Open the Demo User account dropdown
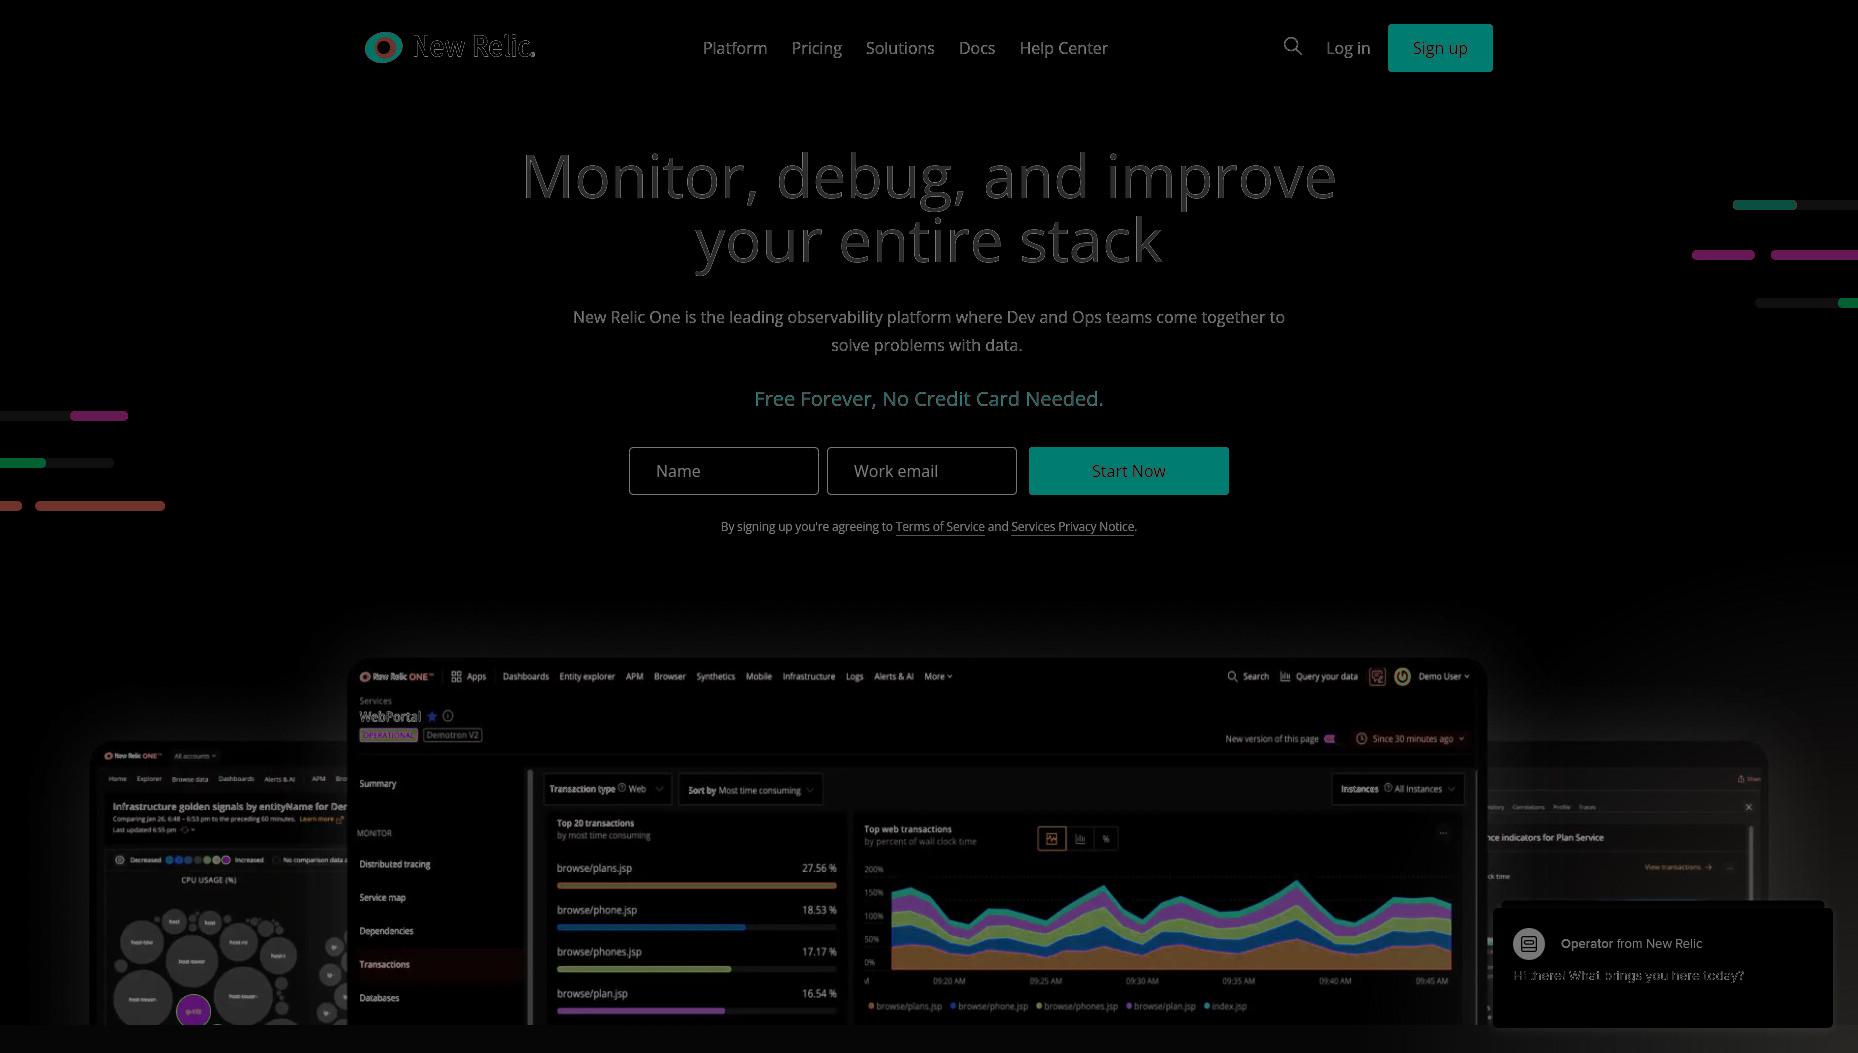 pyautogui.click(x=1444, y=677)
